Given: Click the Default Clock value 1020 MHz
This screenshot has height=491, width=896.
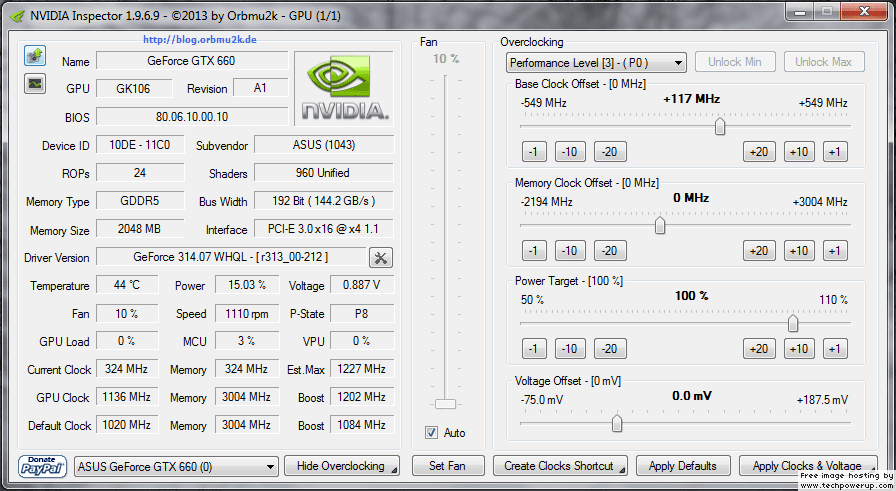Looking at the screenshot, I should click(127, 425).
